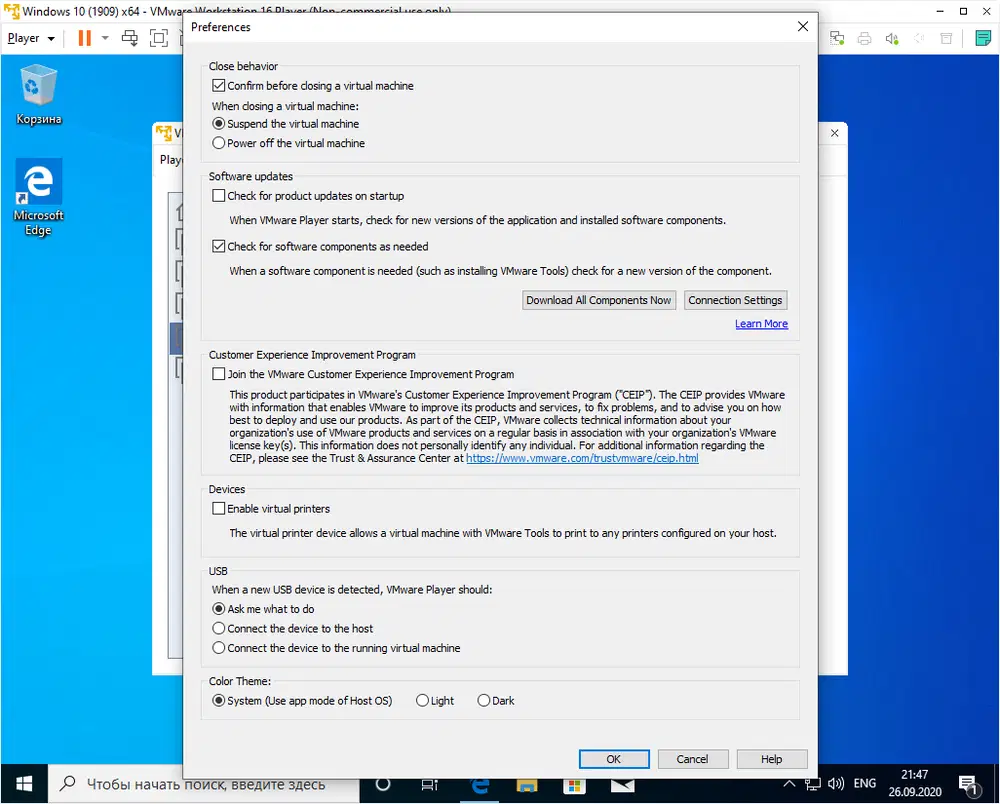
Task: Click the VMware Player title bar icon
Action: [11, 11]
